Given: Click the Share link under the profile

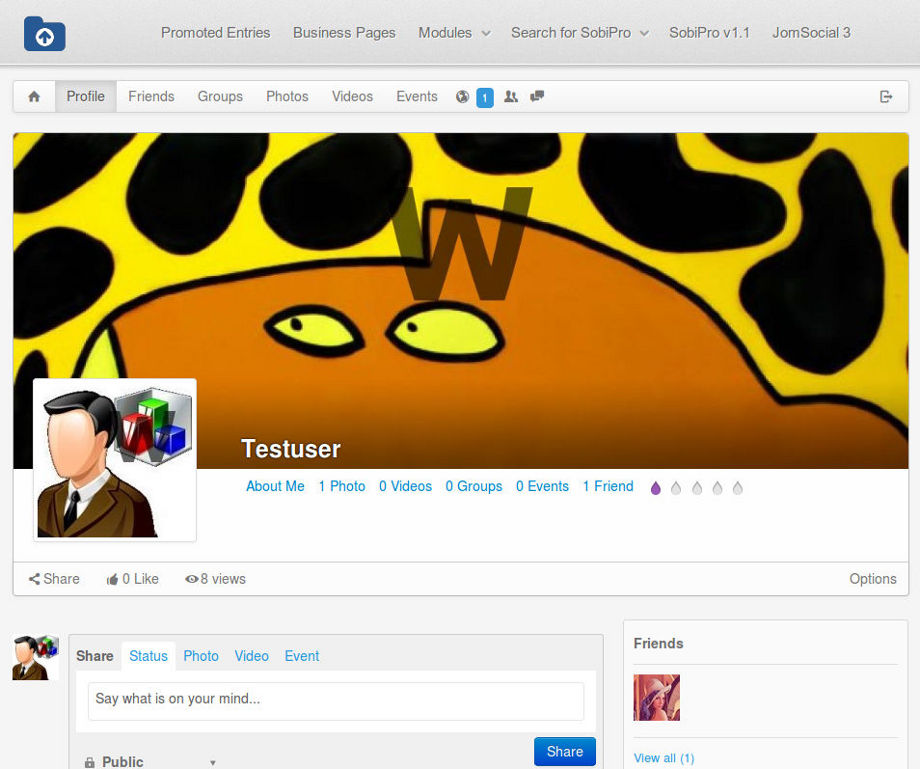Looking at the screenshot, I should (x=62, y=579).
